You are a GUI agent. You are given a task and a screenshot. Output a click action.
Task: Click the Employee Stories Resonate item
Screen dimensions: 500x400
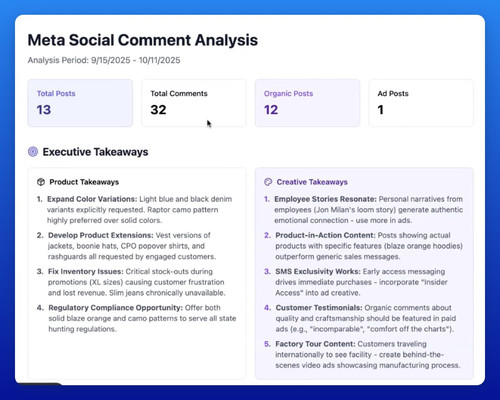(364, 210)
